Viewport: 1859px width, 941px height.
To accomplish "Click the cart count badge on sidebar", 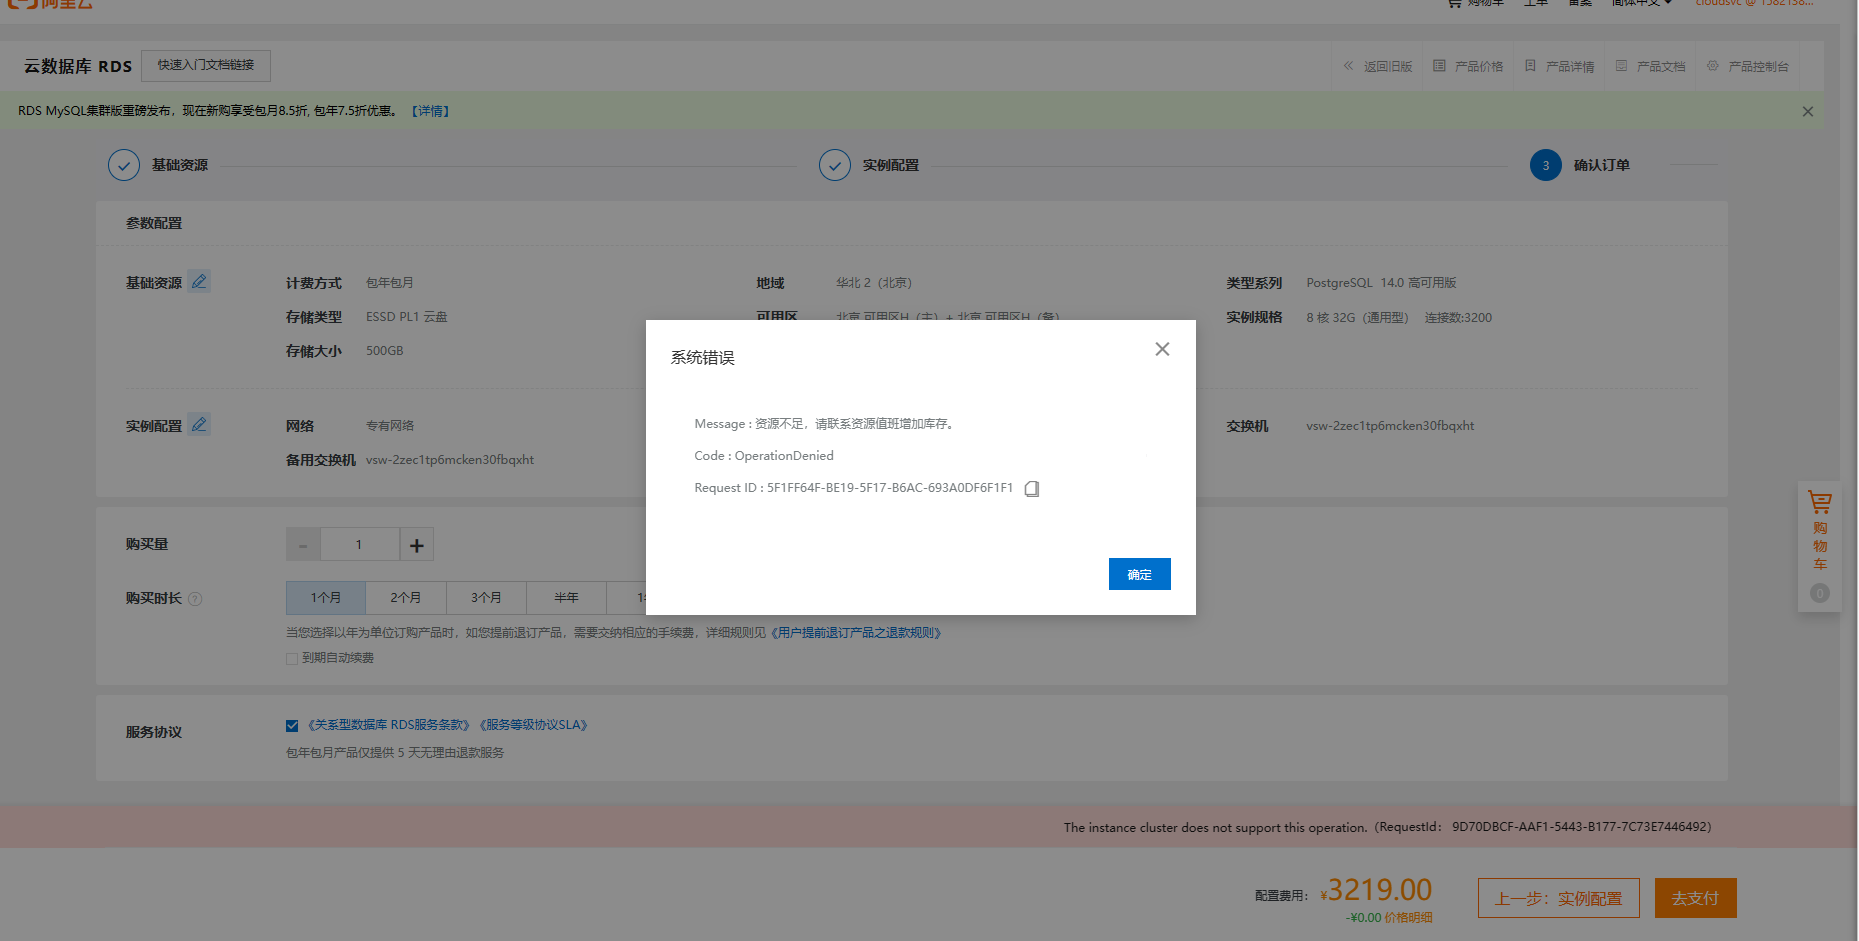I will coord(1820,593).
